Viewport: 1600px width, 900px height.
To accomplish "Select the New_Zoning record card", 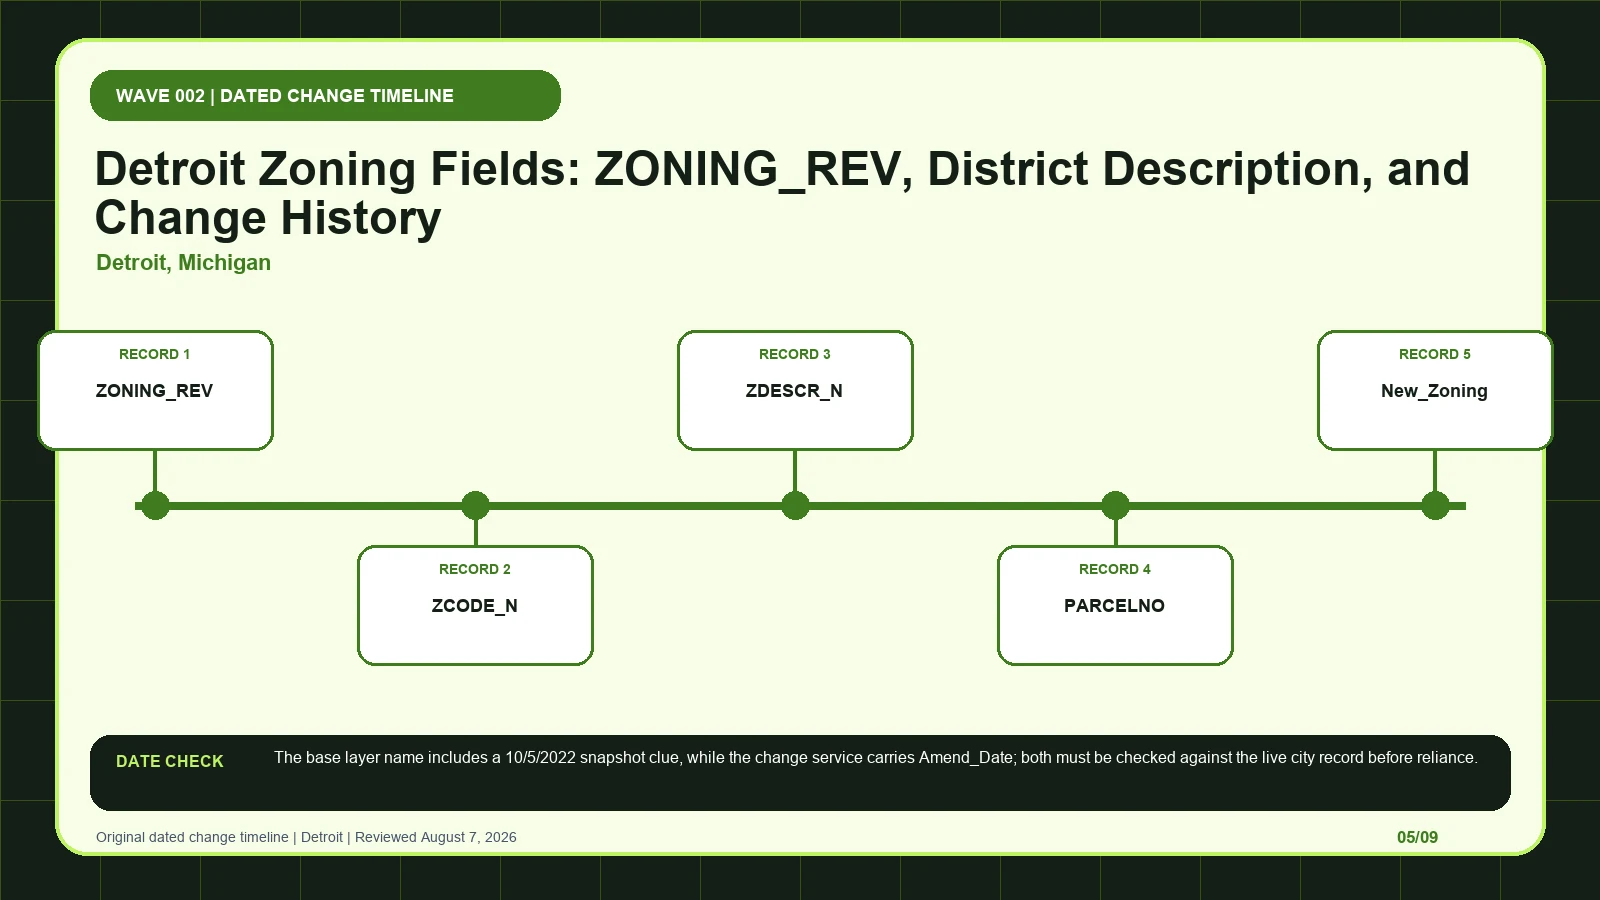I will (1435, 390).
